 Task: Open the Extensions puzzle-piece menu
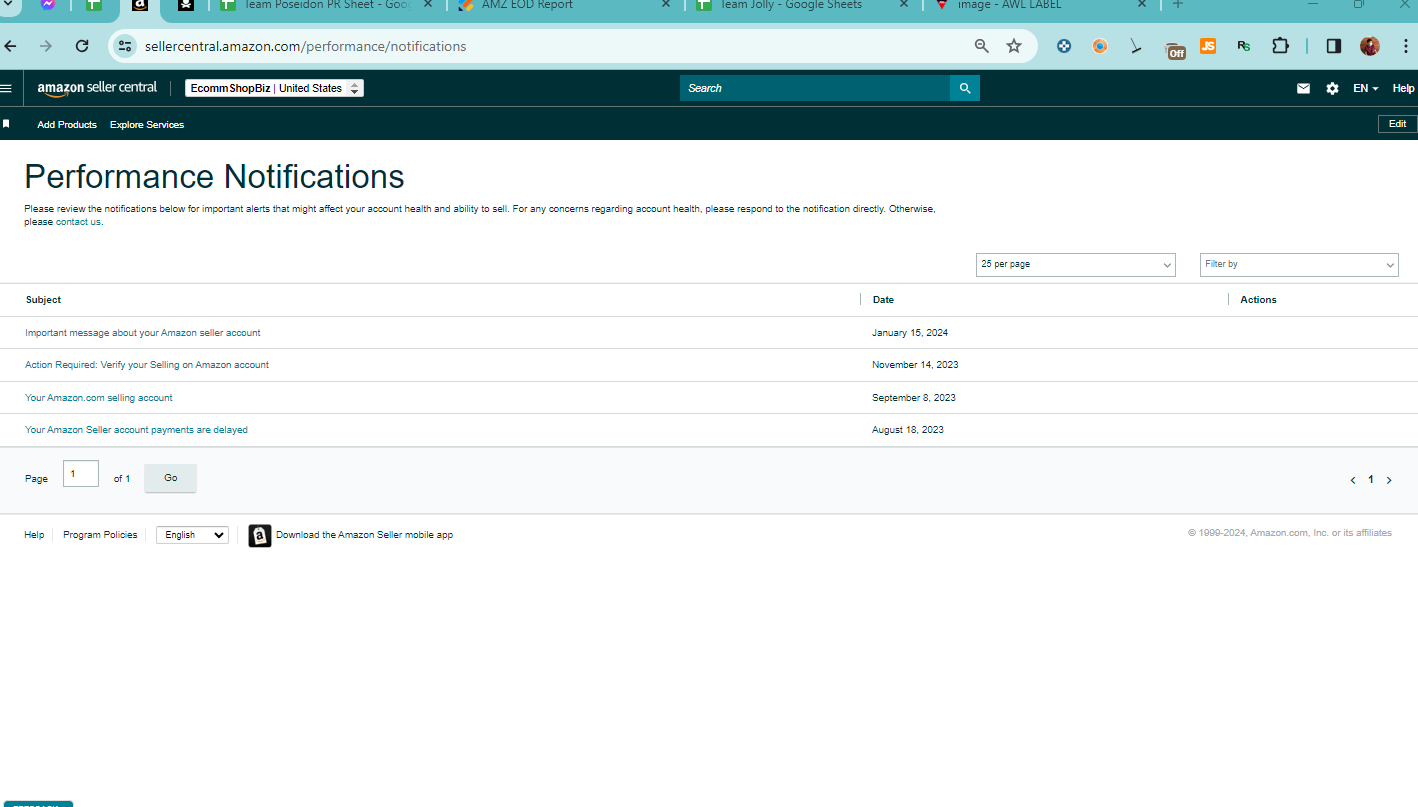[x=1280, y=46]
